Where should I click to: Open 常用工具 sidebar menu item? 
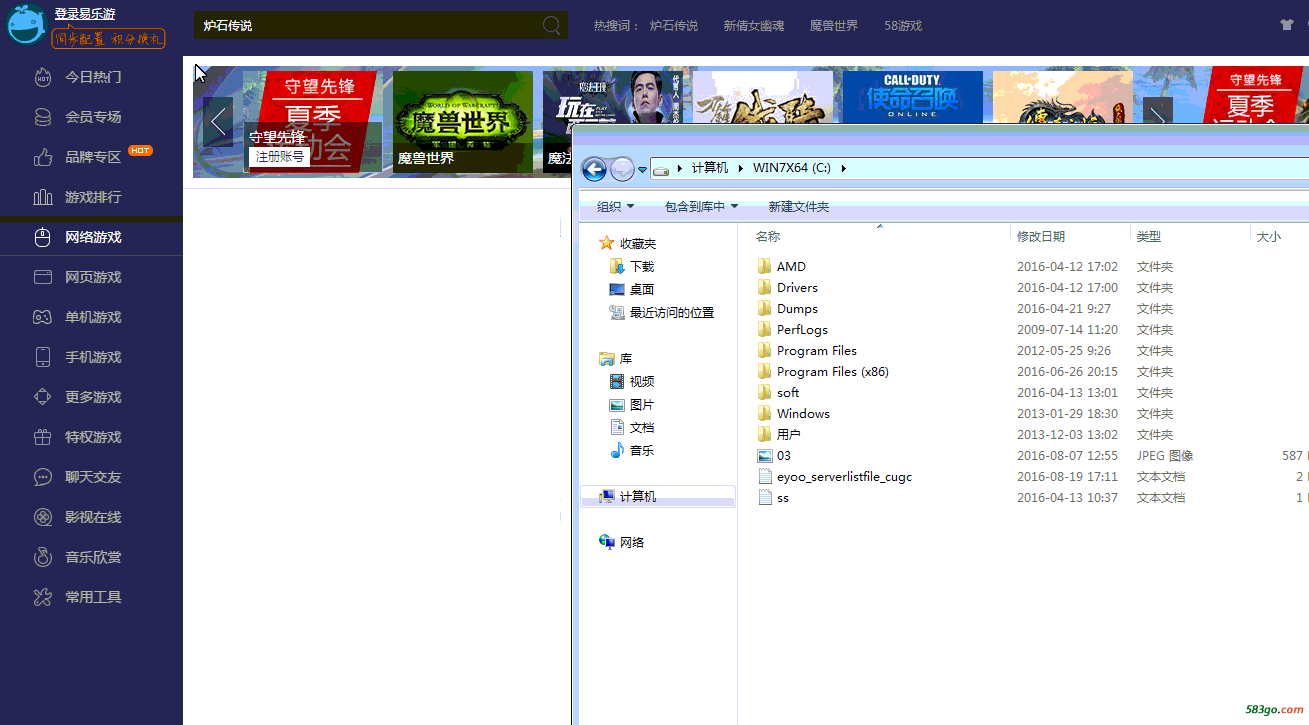pos(91,597)
